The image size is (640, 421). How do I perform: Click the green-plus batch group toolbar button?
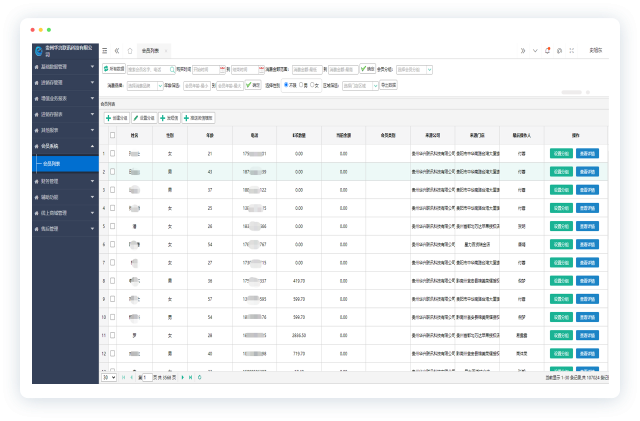(x=117, y=118)
